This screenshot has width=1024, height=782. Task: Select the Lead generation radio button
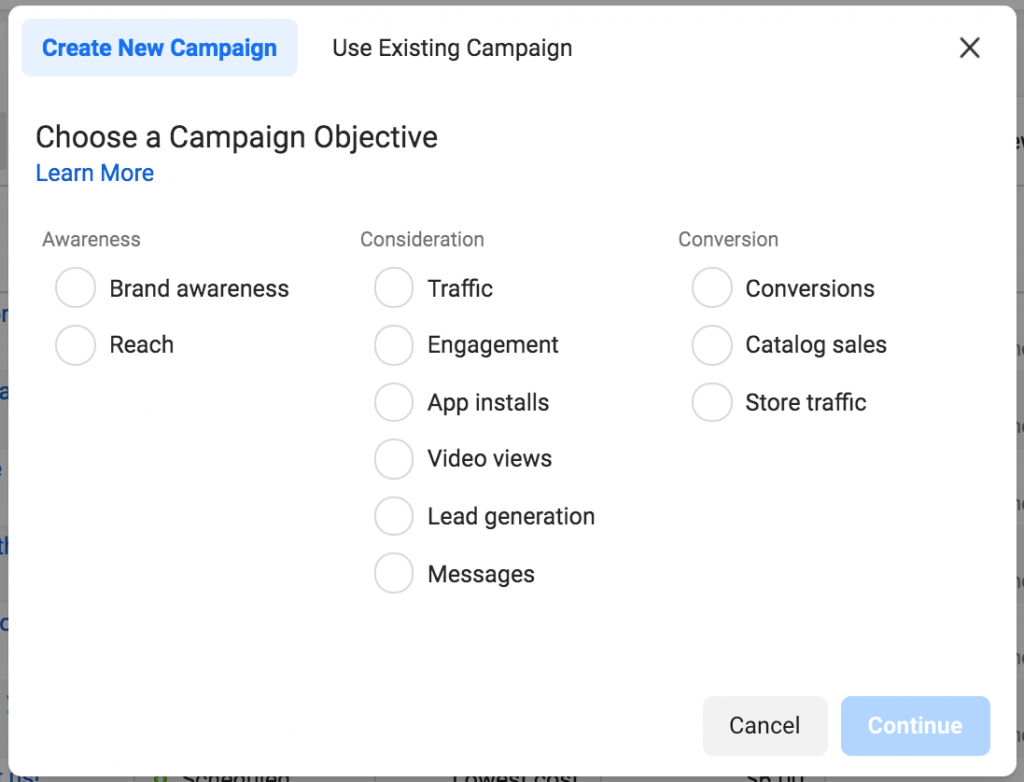[x=394, y=517]
